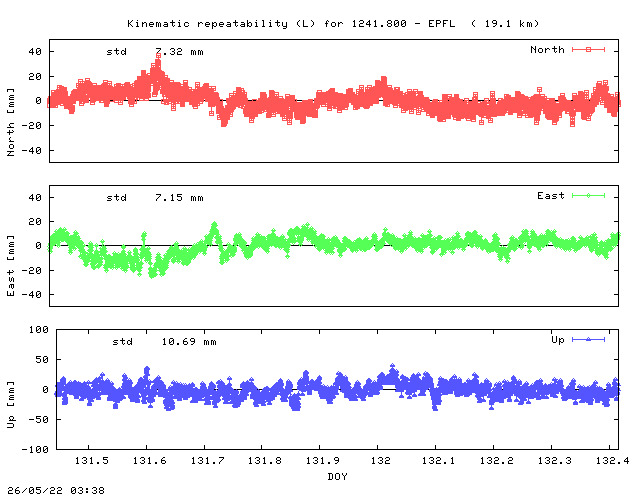Click the -50 tick on the Up axis
This screenshot has width=640, height=496.
pos(38,419)
